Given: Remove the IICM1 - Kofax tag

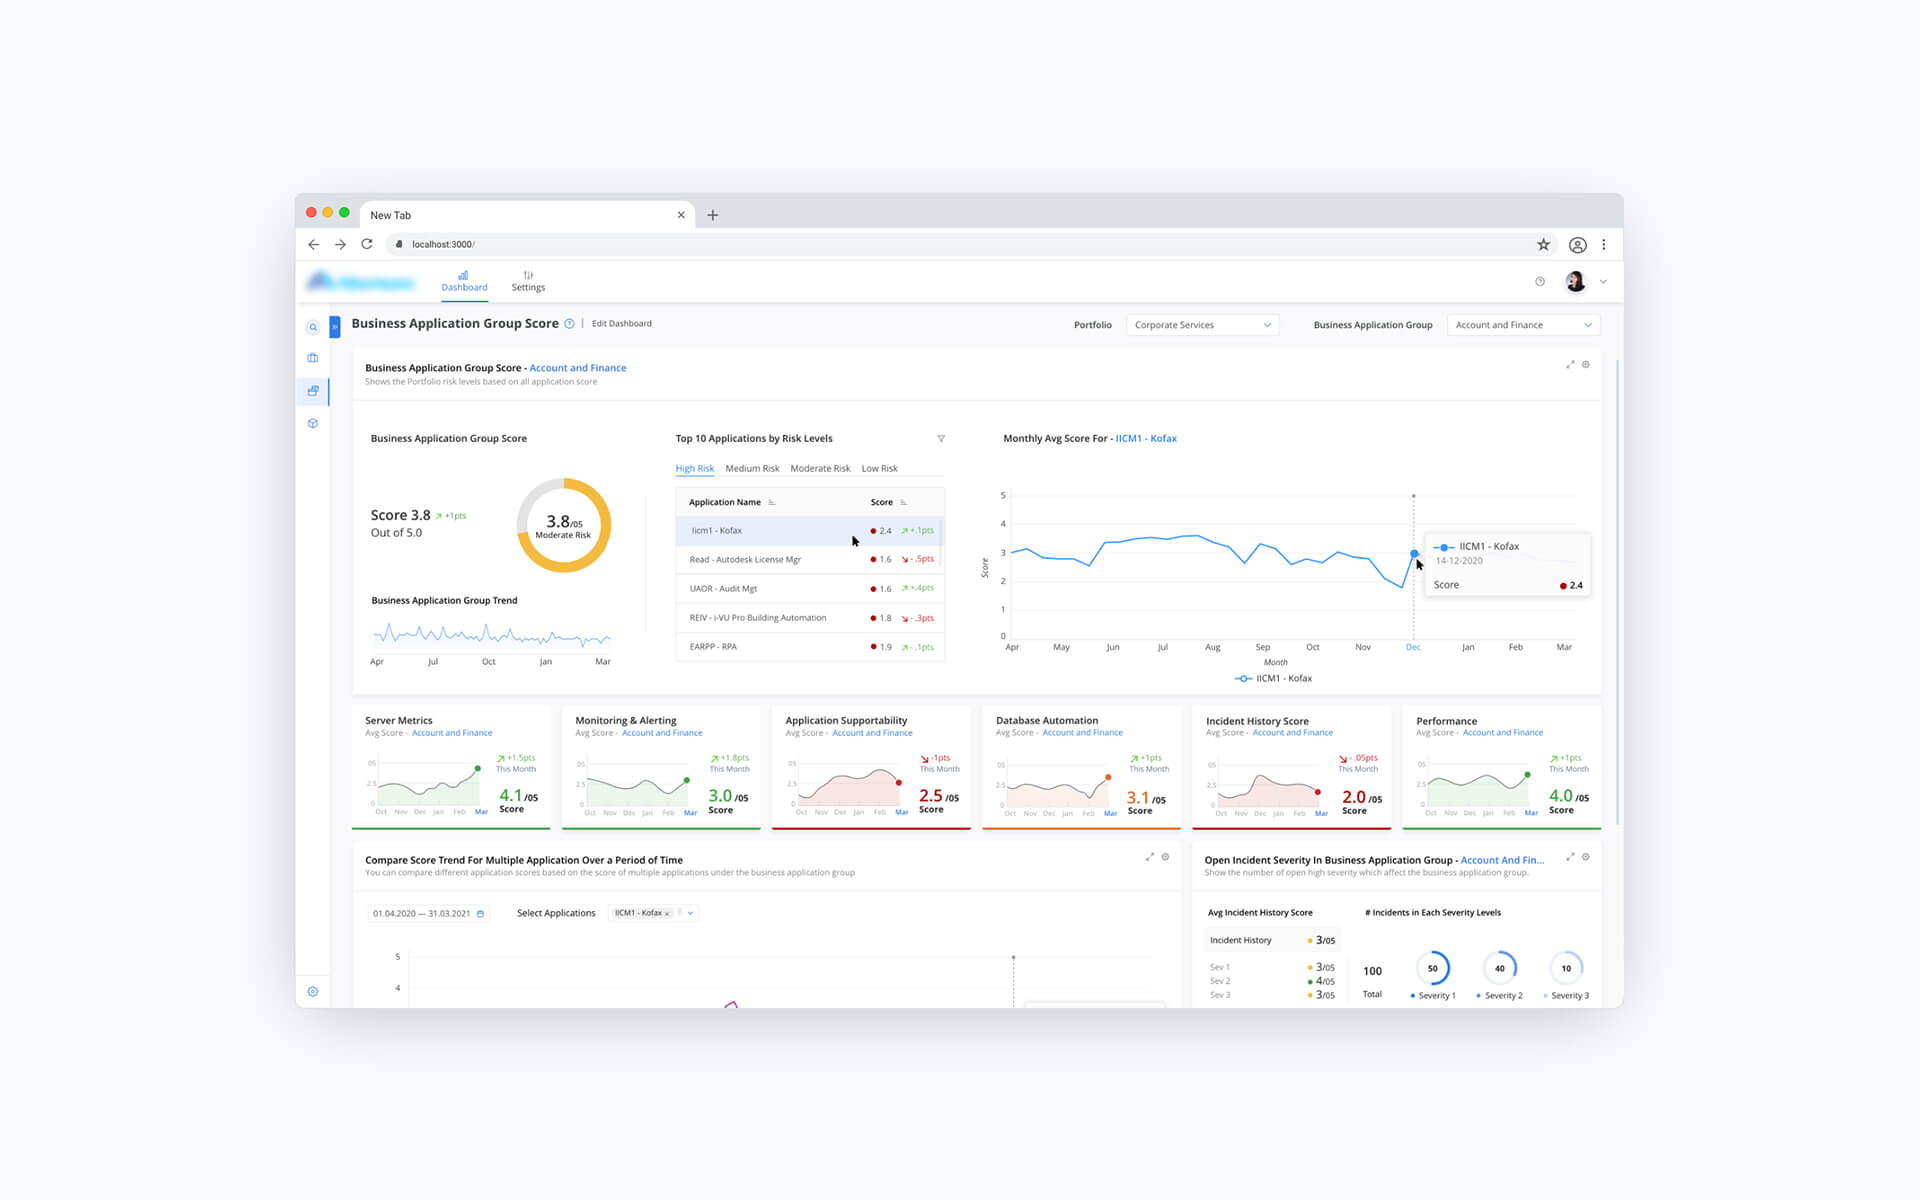Looking at the screenshot, I should click(x=667, y=914).
